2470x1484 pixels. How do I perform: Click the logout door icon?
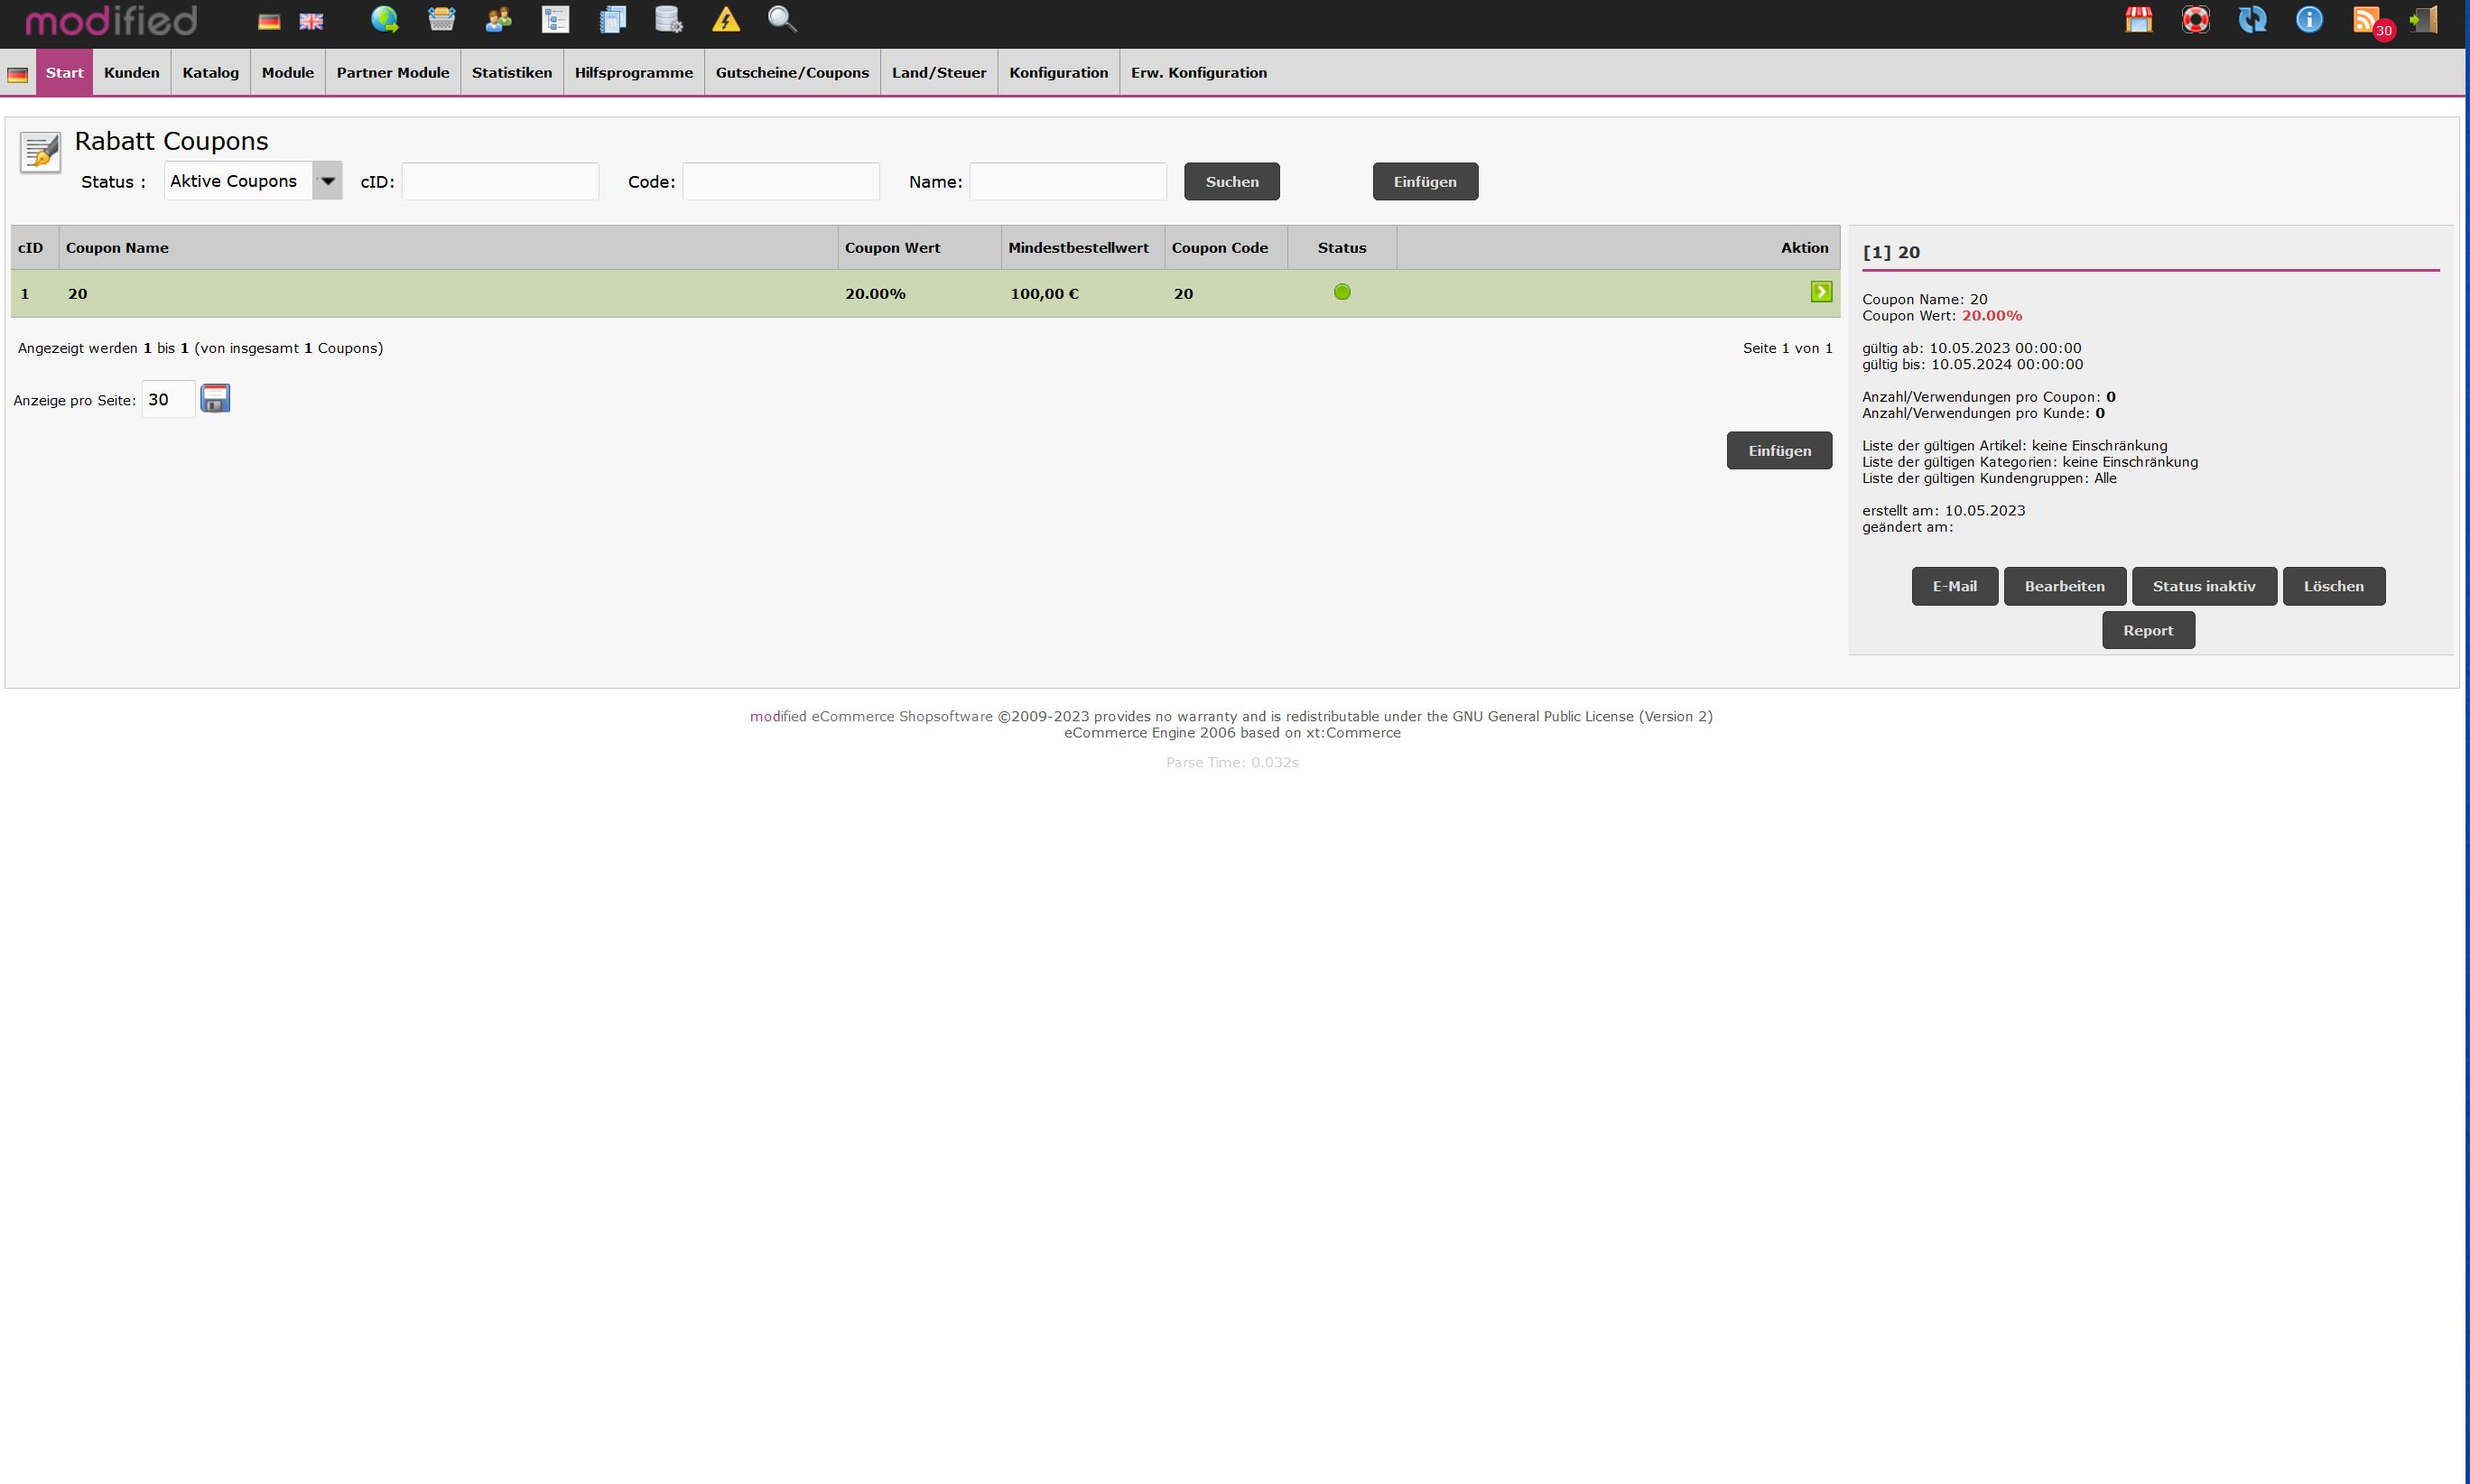2424,20
